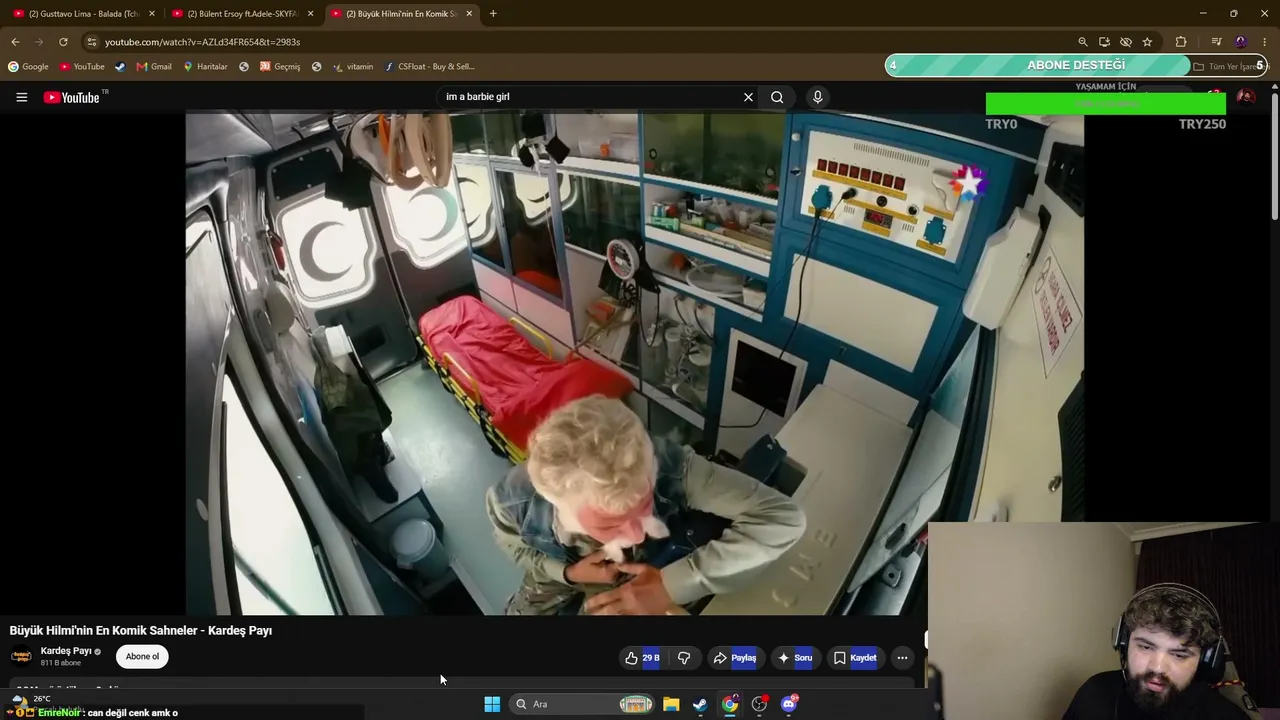Open the Gmail bookmark
The image size is (1280, 720).
(x=154, y=67)
